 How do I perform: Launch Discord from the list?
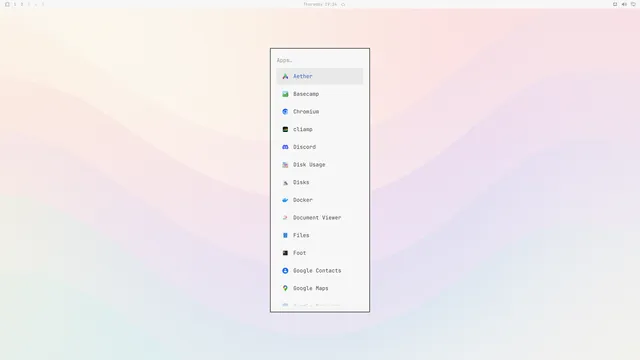[x=320, y=147]
